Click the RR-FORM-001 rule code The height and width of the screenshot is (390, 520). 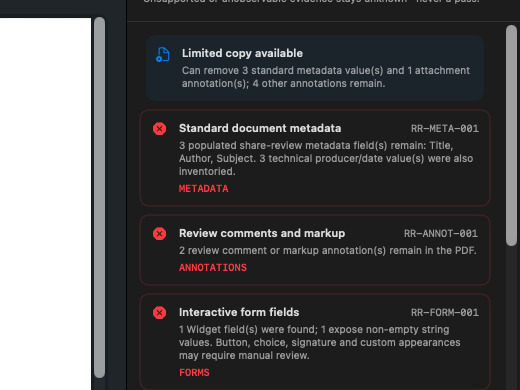445,313
